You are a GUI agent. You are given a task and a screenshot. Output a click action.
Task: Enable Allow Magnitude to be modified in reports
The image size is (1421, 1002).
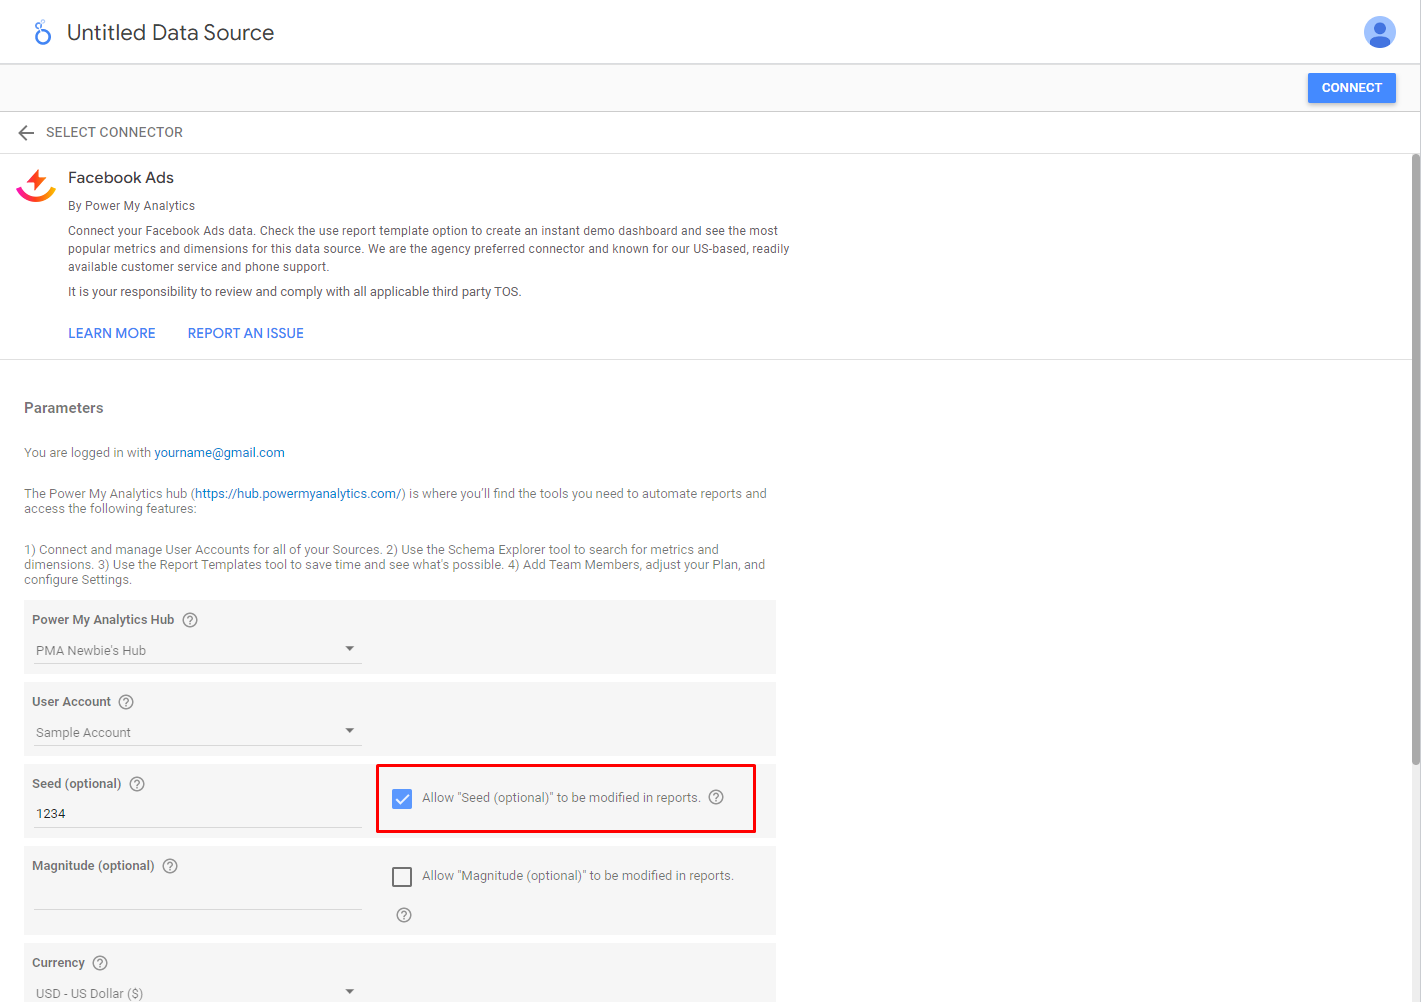pos(402,877)
